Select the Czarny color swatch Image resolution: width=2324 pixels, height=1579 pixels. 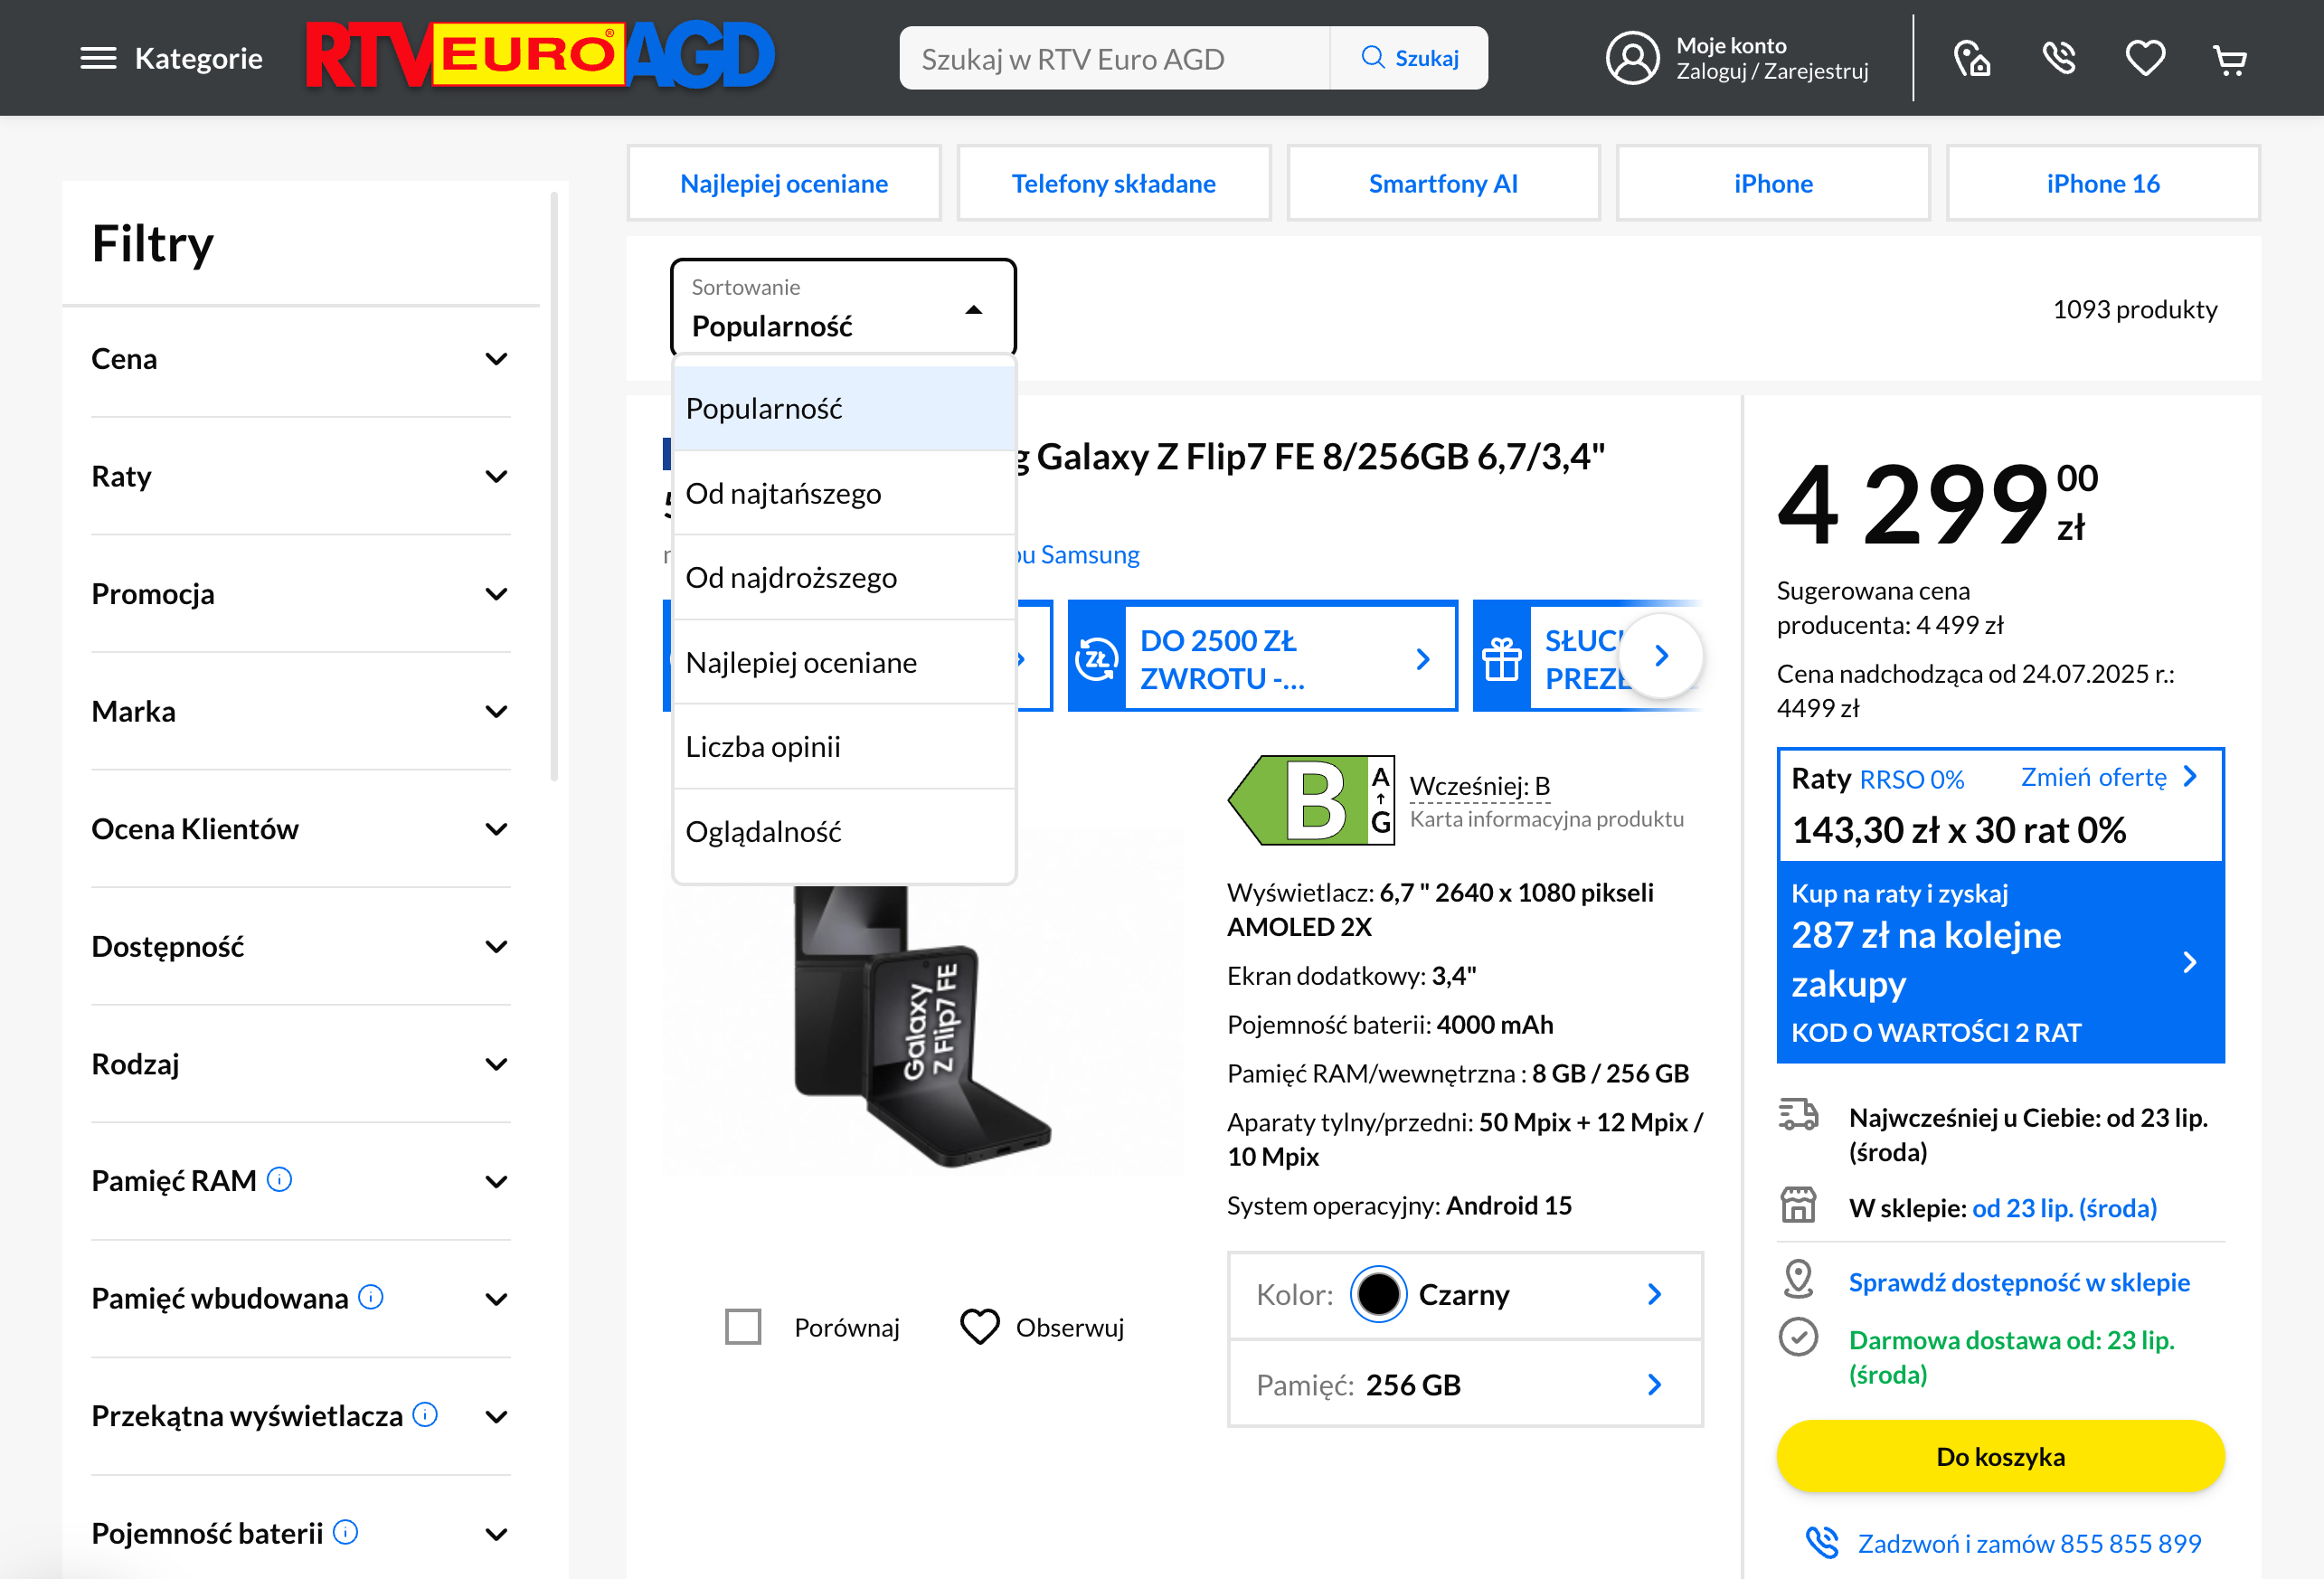(x=1378, y=1293)
